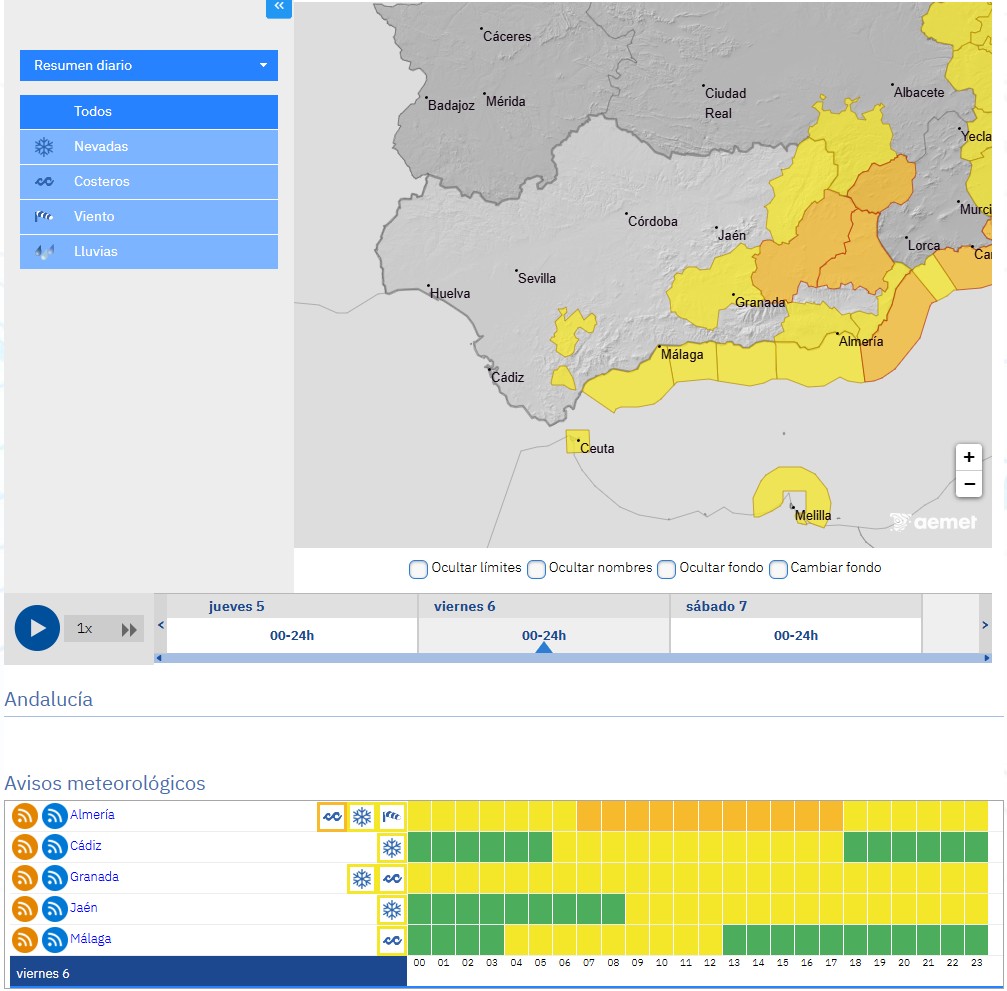The width and height of the screenshot is (1007, 991).
Task: Zoom out on the map
Action: click(968, 485)
